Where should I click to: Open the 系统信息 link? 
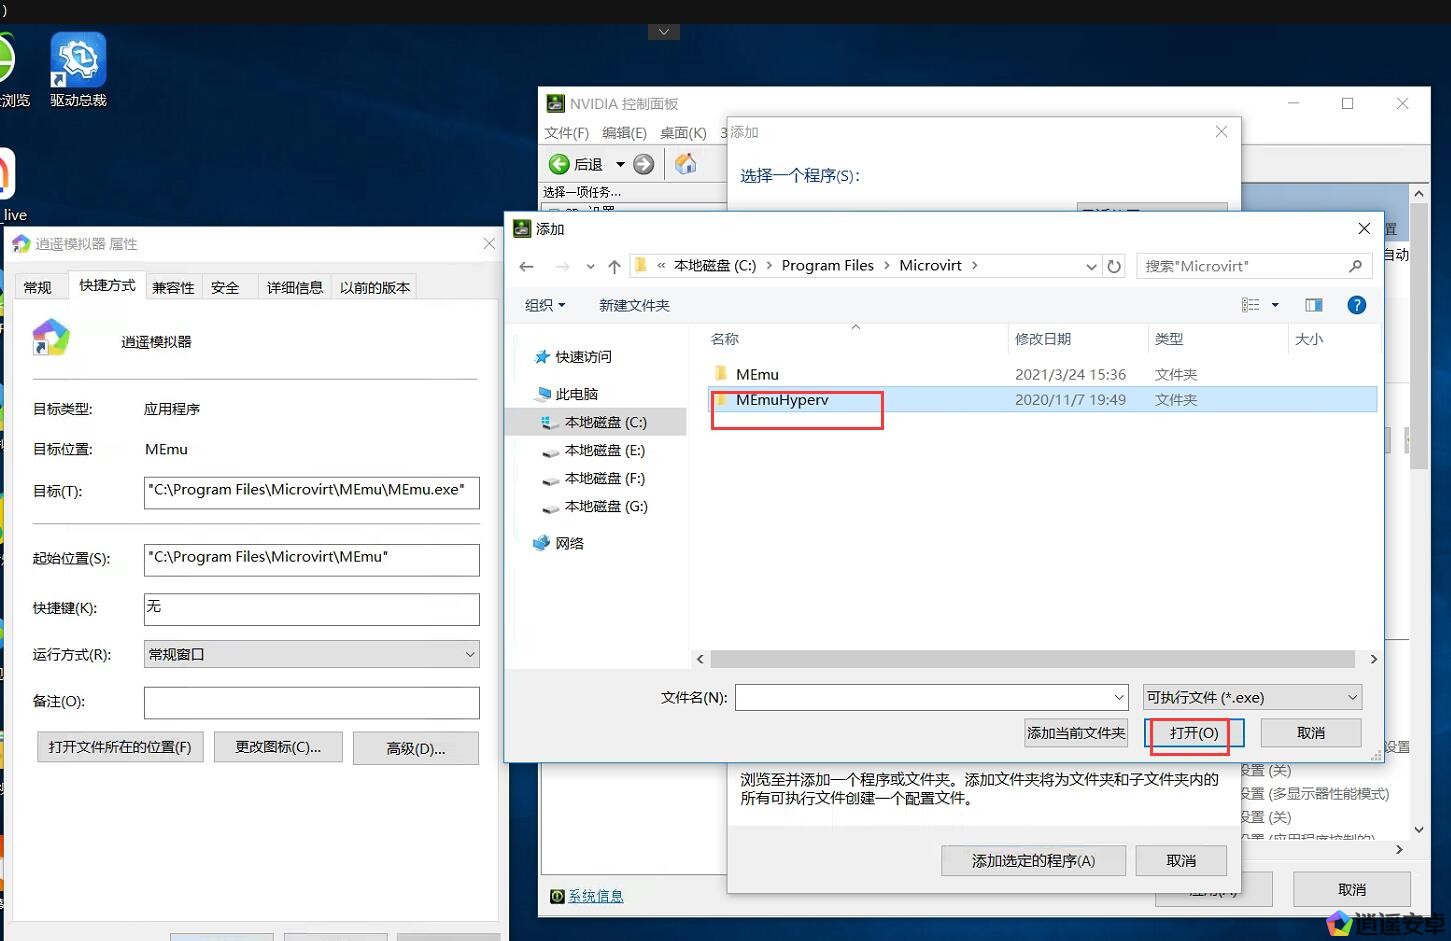coord(595,896)
